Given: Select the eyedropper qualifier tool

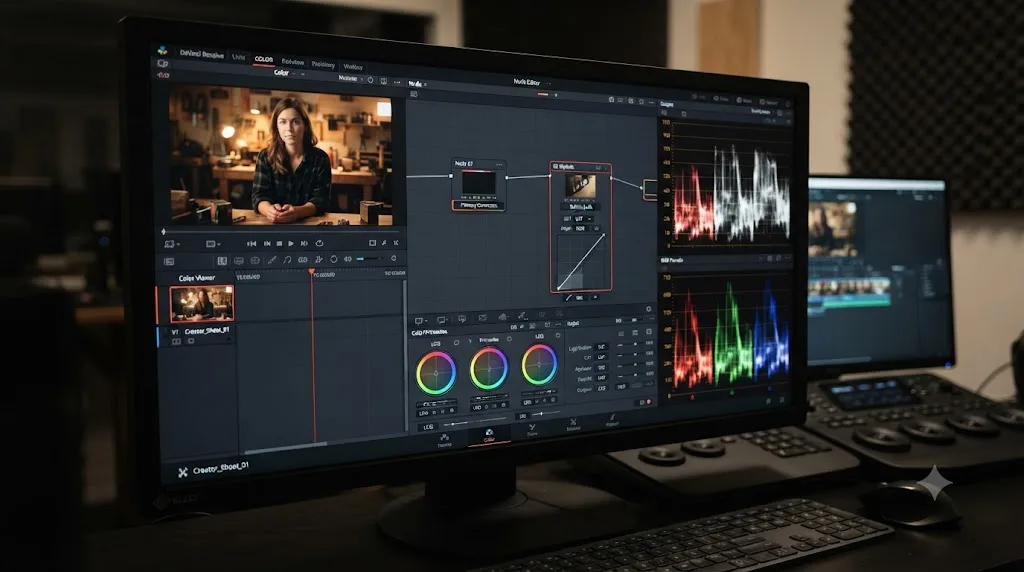Looking at the screenshot, I should [x=272, y=260].
